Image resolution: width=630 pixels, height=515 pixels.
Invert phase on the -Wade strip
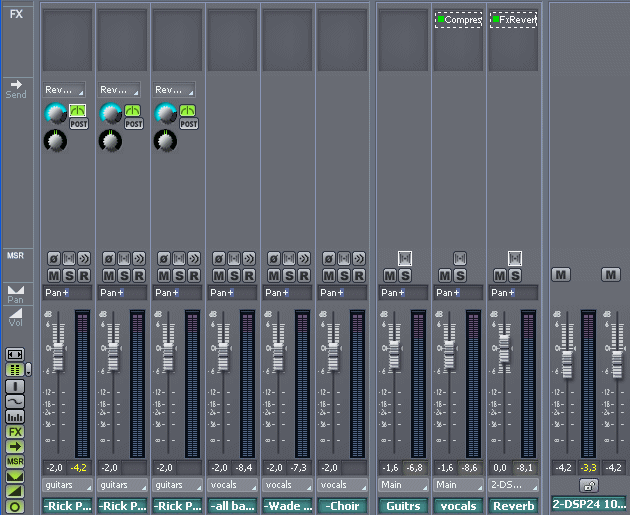click(274, 258)
